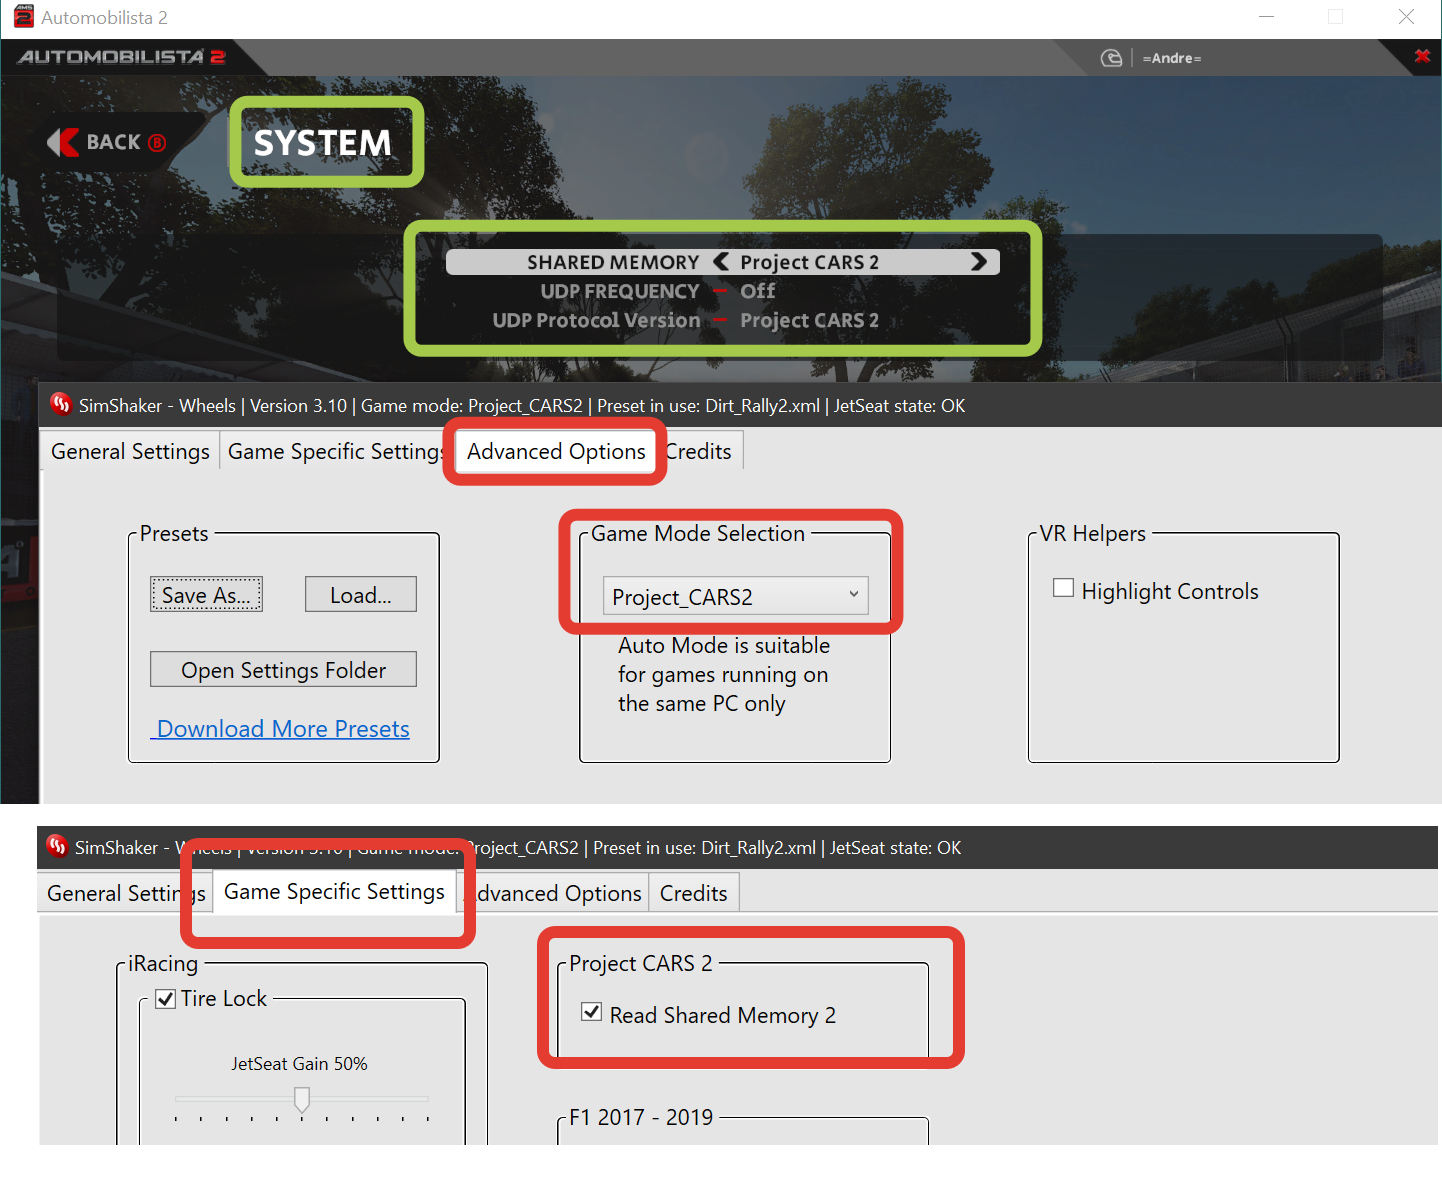
Task: Click the SimShaker icon in upper window title
Action: [x=61, y=404]
